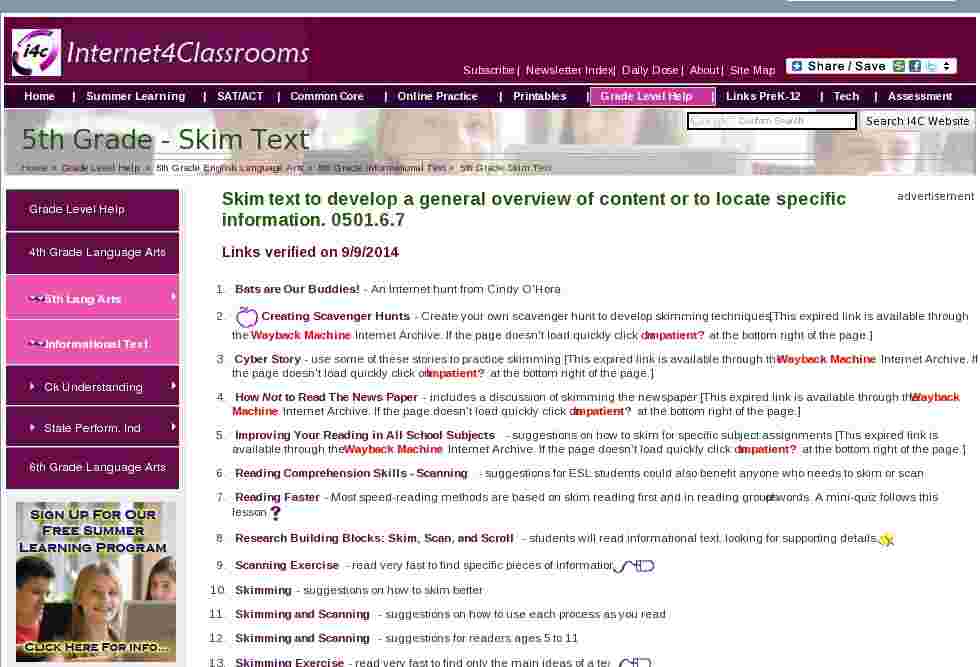
Task: Open How Not to Read The News Paper
Action: point(326,398)
